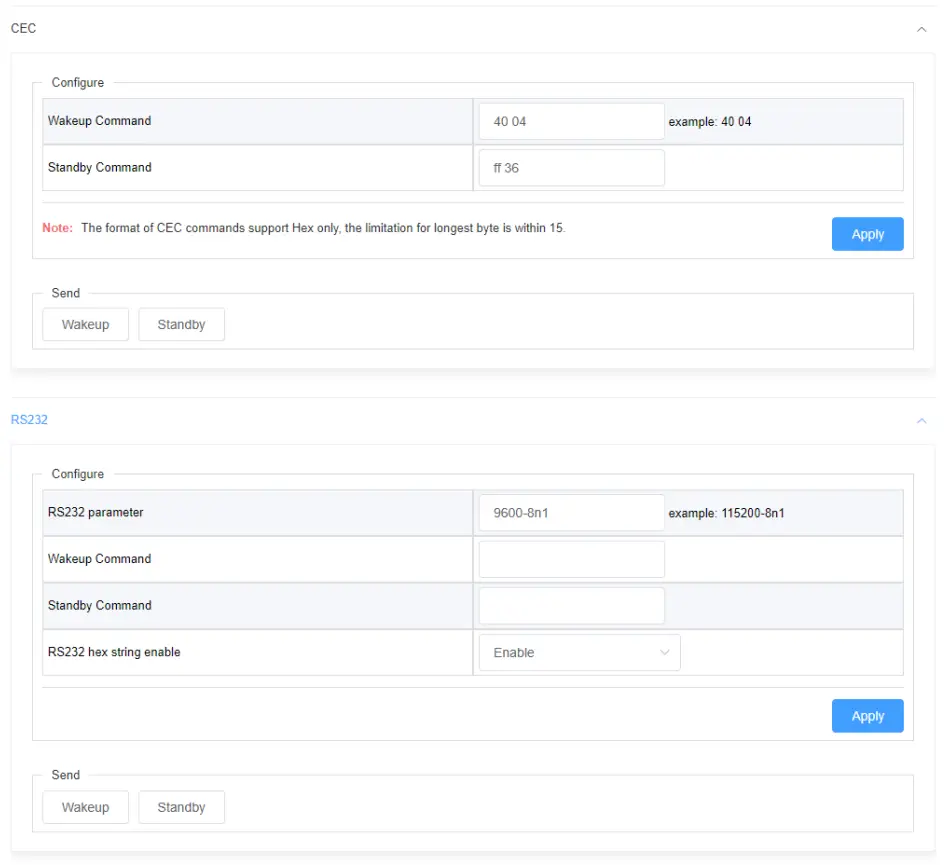
Task: Open the RS232 hex string Enable dropdown
Action: (579, 653)
